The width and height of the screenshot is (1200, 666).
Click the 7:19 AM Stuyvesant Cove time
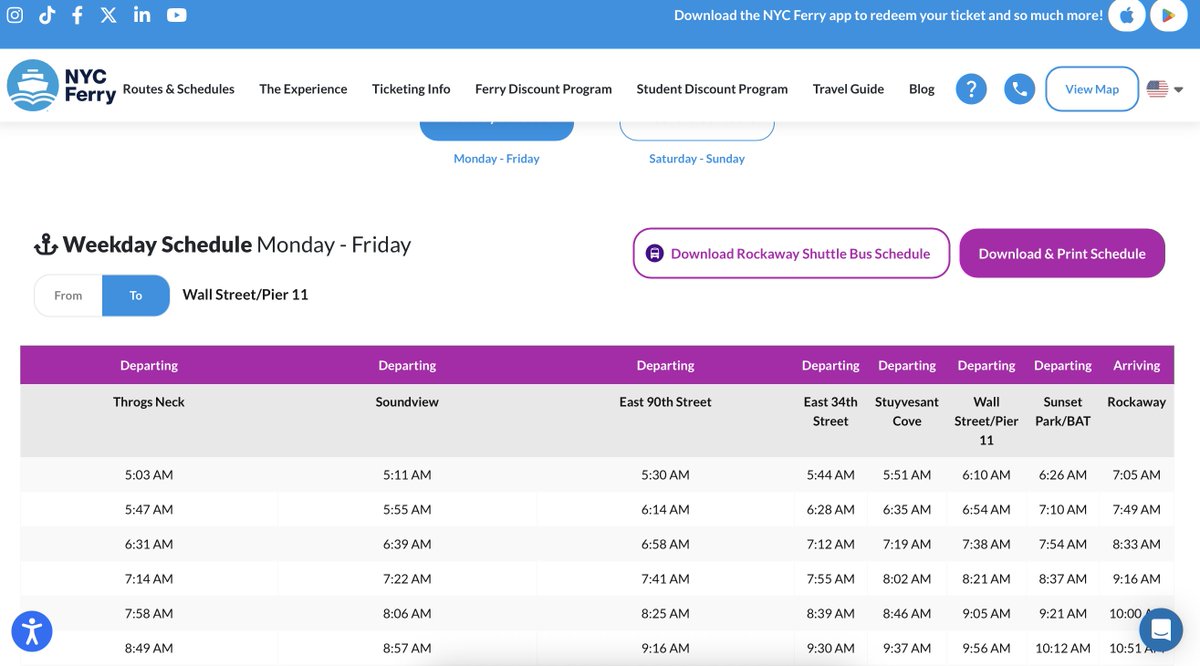[x=907, y=544]
